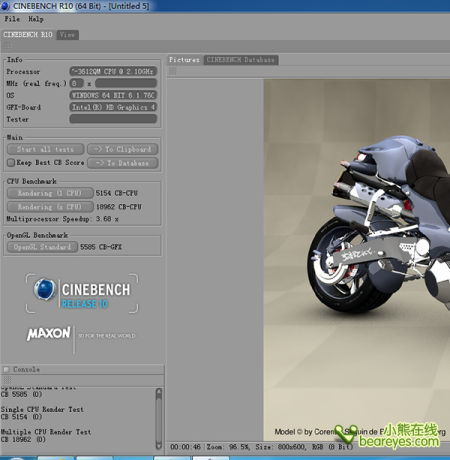Click the console scrollbar up arrow
Screen dimensions: 450x460
tap(159, 392)
